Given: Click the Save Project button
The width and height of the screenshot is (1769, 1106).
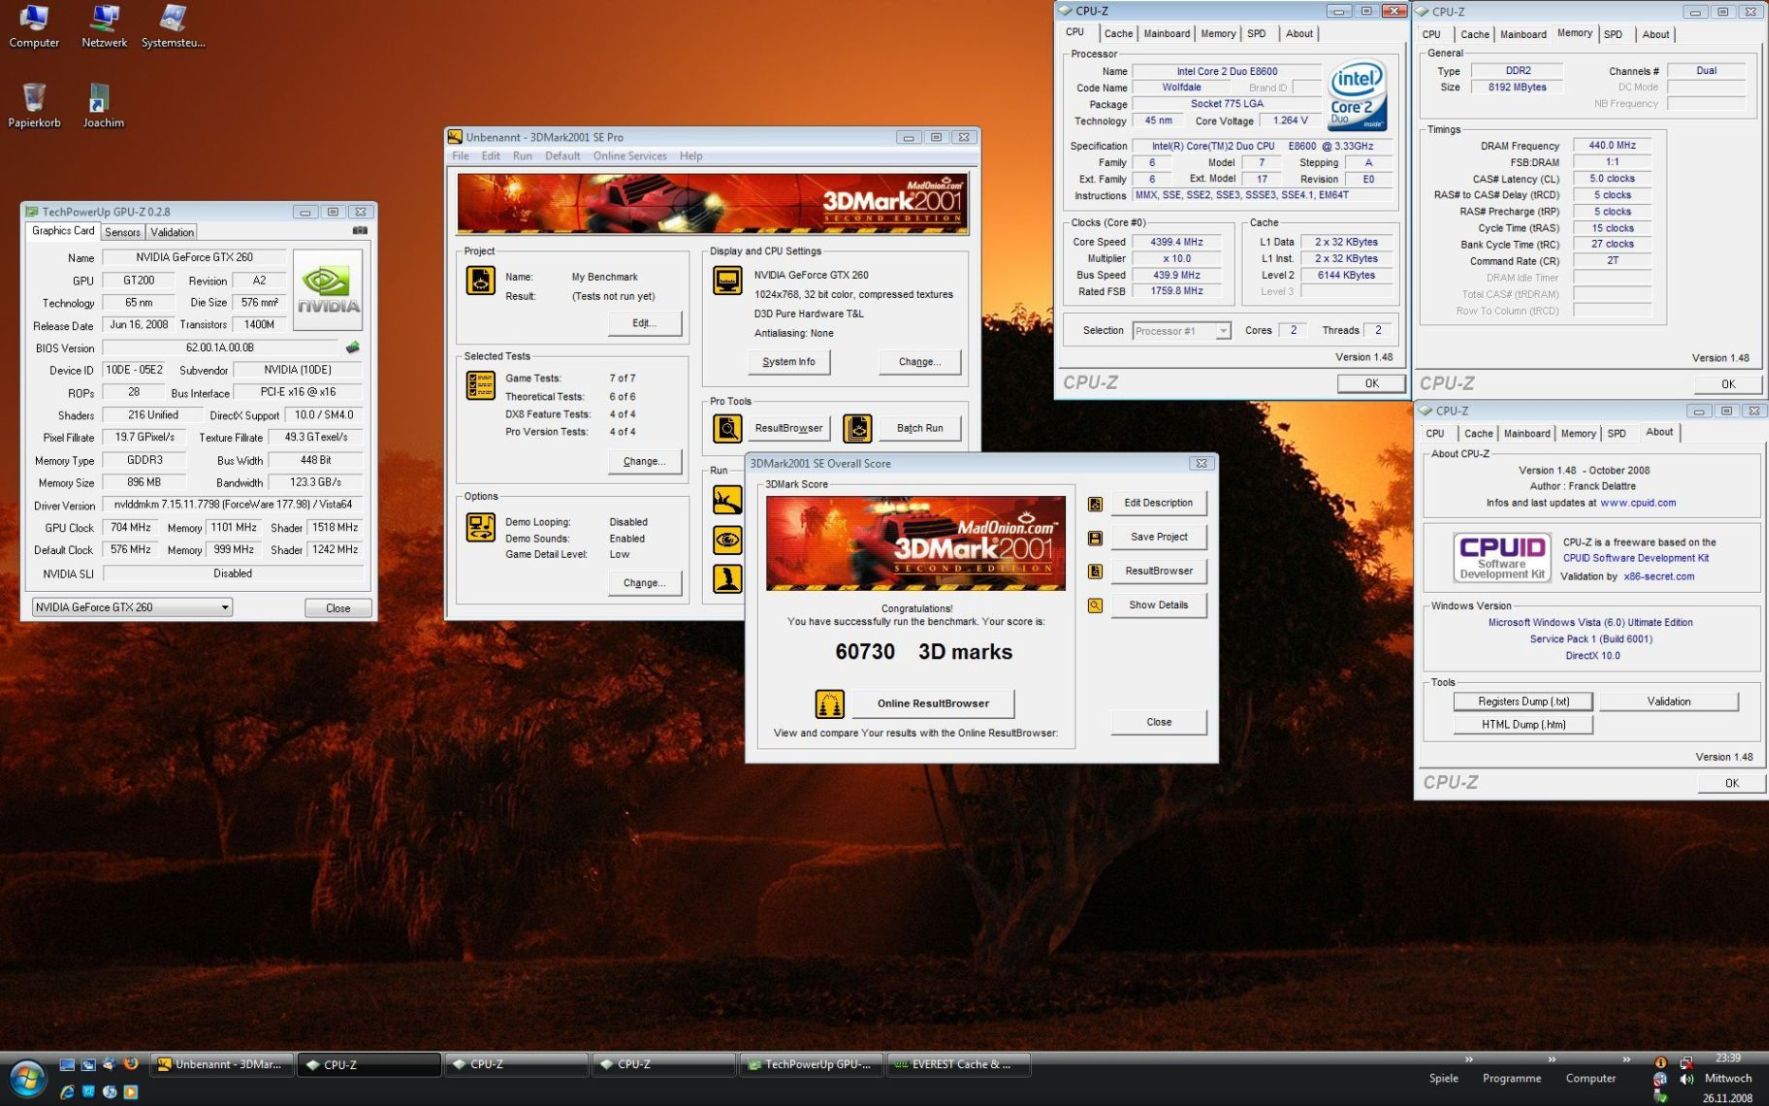Looking at the screenshot, I should click(1159, 537).
